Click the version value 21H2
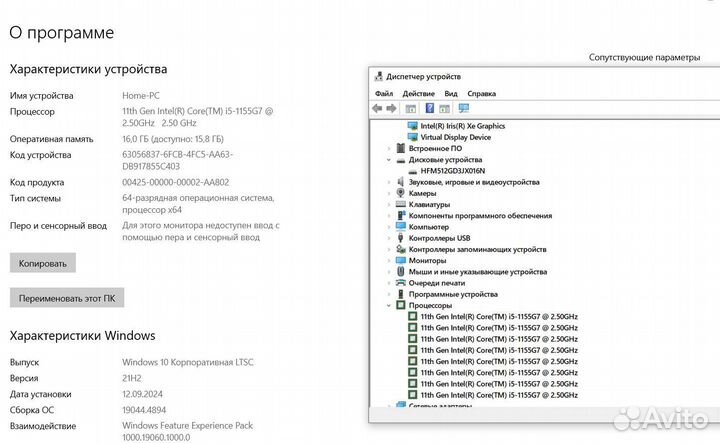 coord(132,378)
